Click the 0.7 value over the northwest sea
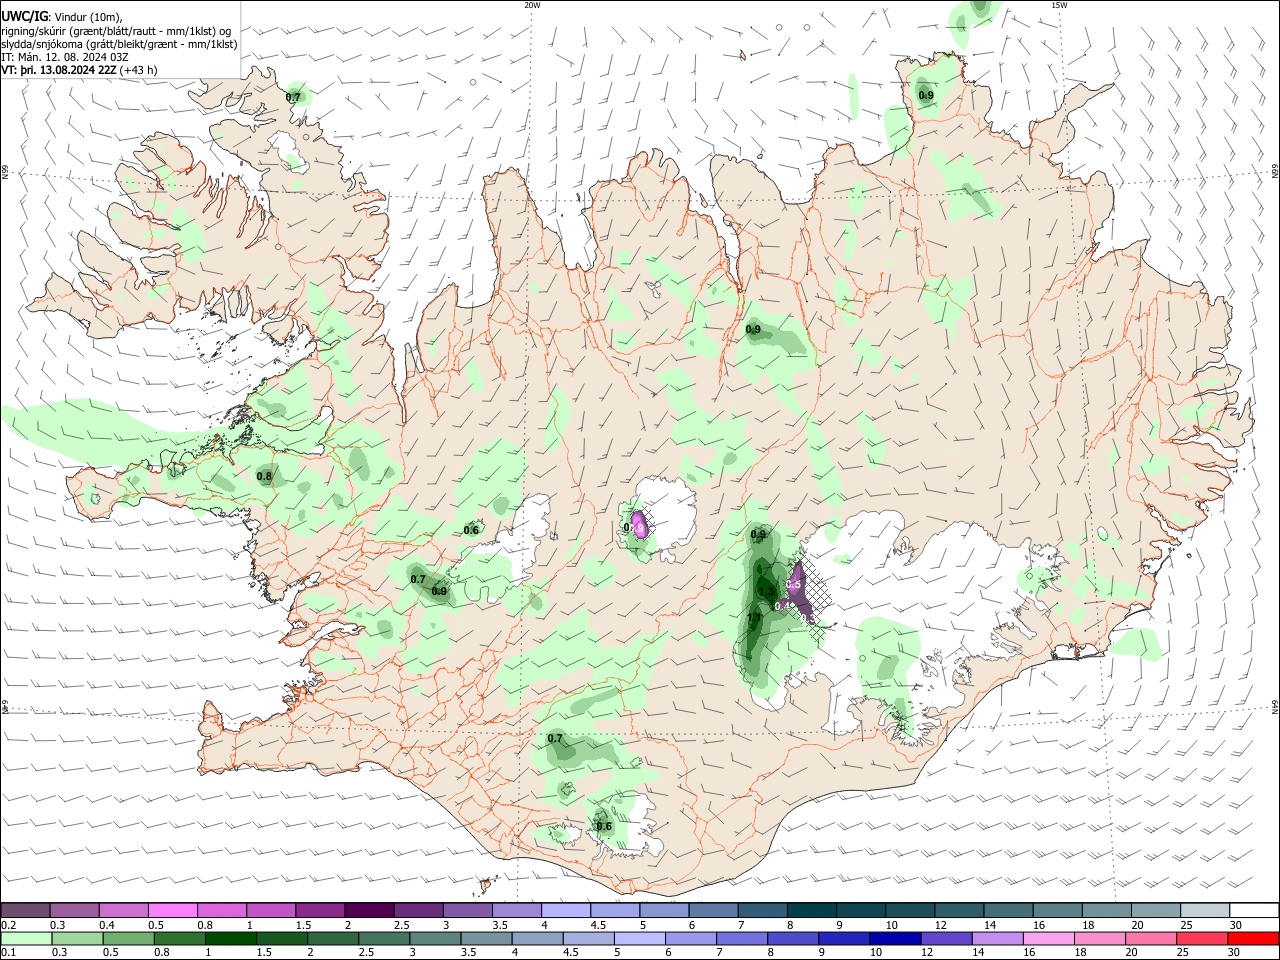The image size is (1280, 960). (293, 97)
